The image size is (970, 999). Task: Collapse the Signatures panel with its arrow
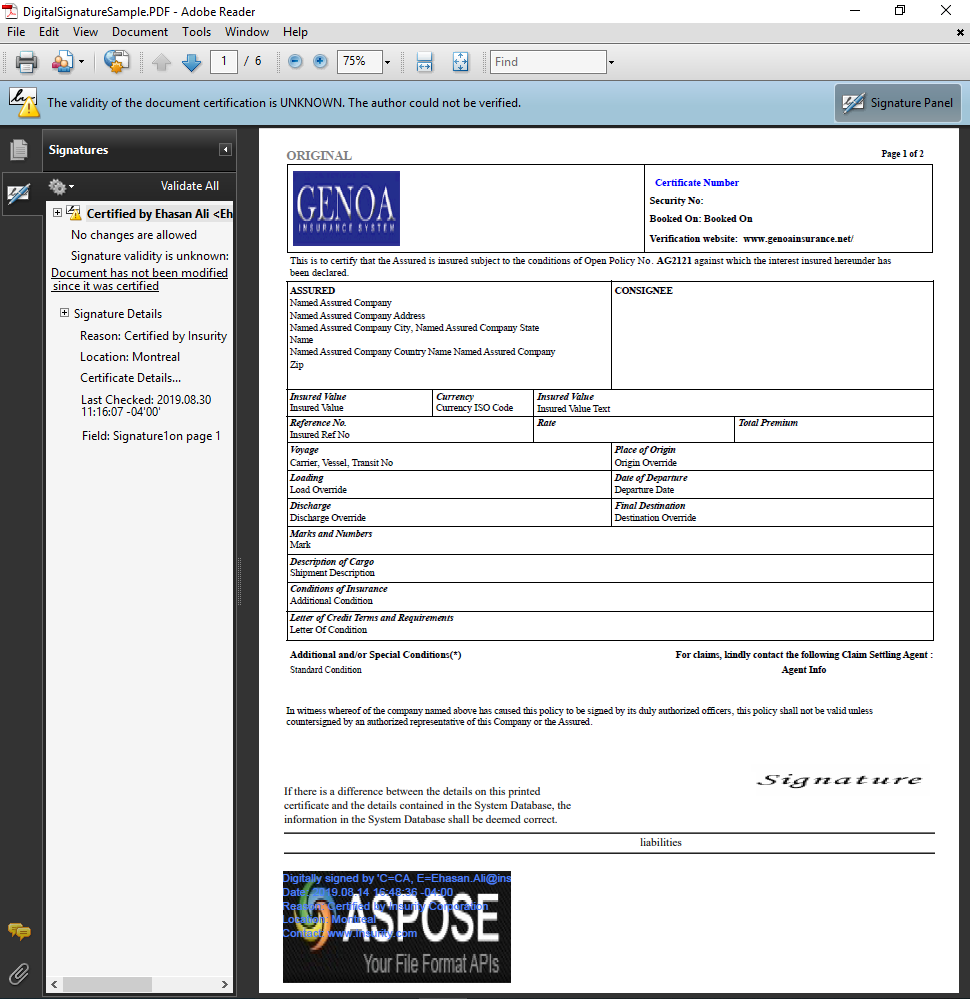[x=224, y=149]
